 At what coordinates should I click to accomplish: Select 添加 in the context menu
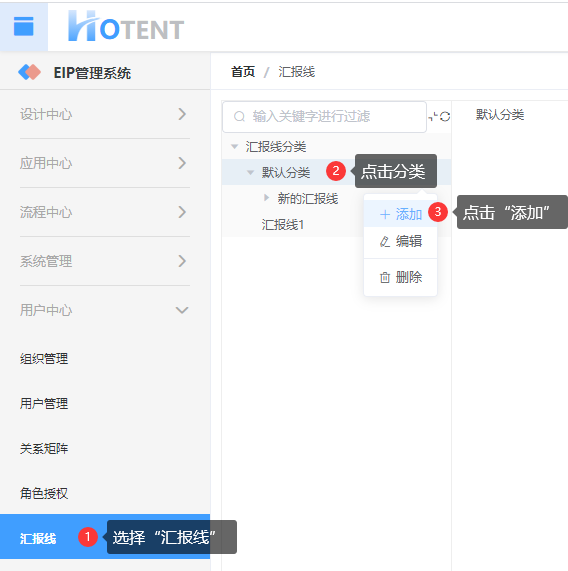401,214
